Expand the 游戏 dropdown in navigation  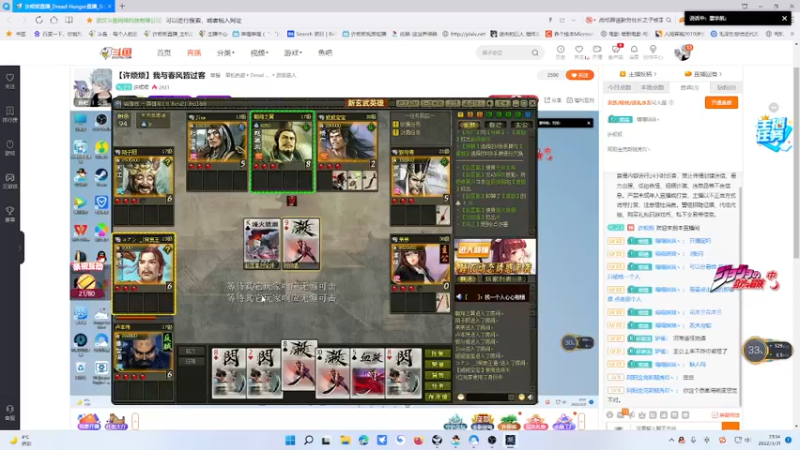click(x=293, y=53)
